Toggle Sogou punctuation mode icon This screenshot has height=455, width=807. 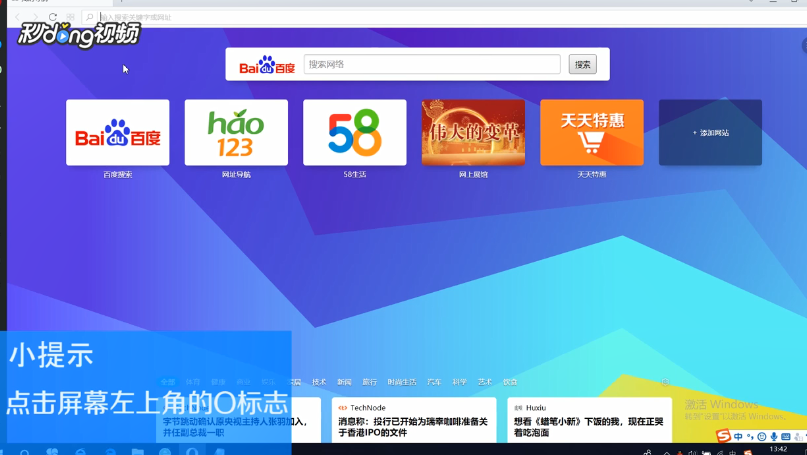[750, 437]
